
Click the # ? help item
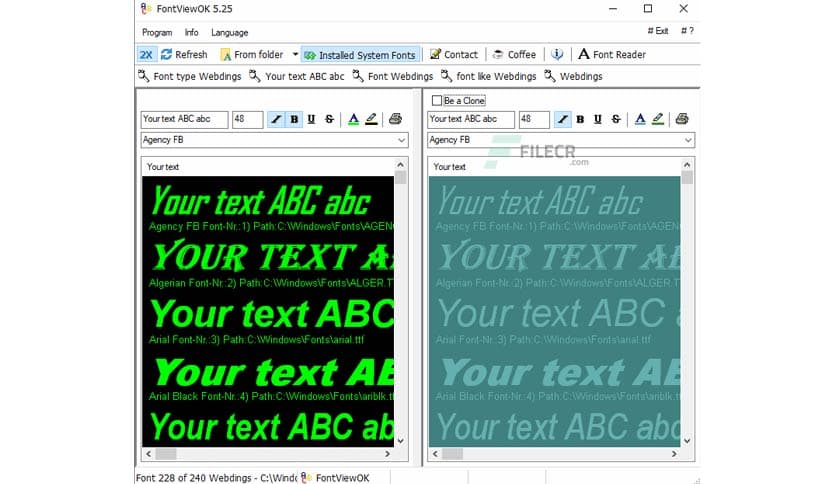(x=687, y=31)
